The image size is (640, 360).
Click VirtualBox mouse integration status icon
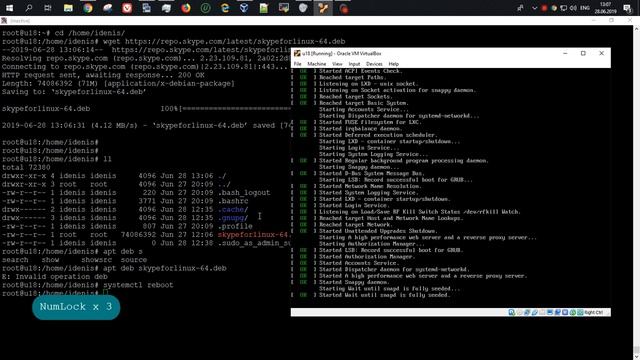pyautogui.click(x=580, y=312)
